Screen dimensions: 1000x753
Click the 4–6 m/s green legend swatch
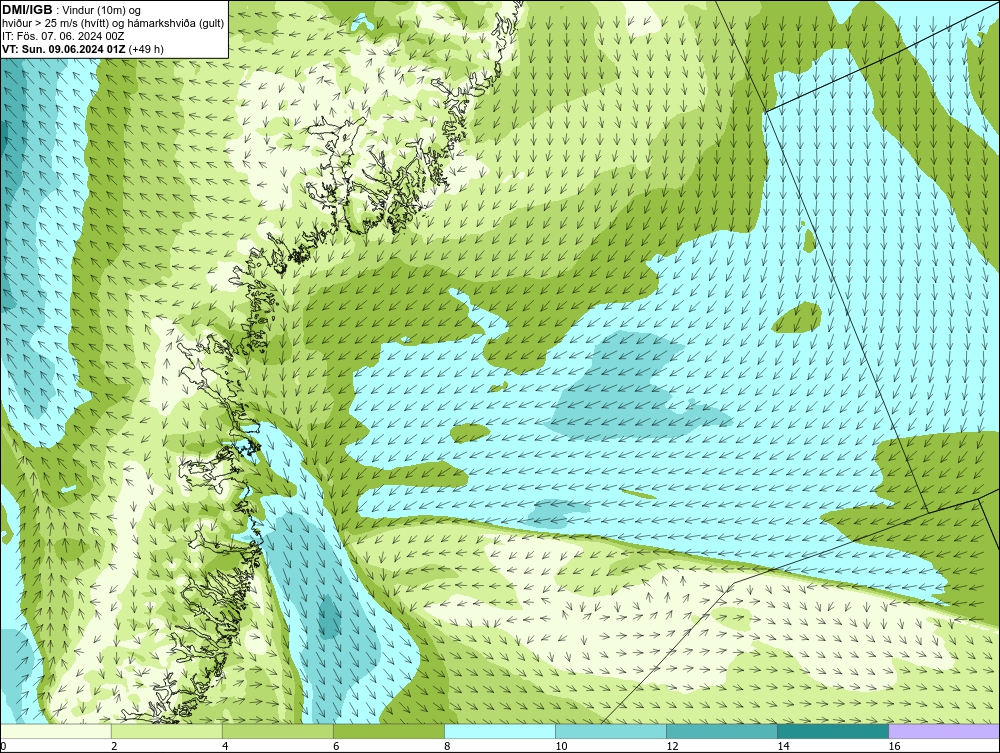(277, 731)
